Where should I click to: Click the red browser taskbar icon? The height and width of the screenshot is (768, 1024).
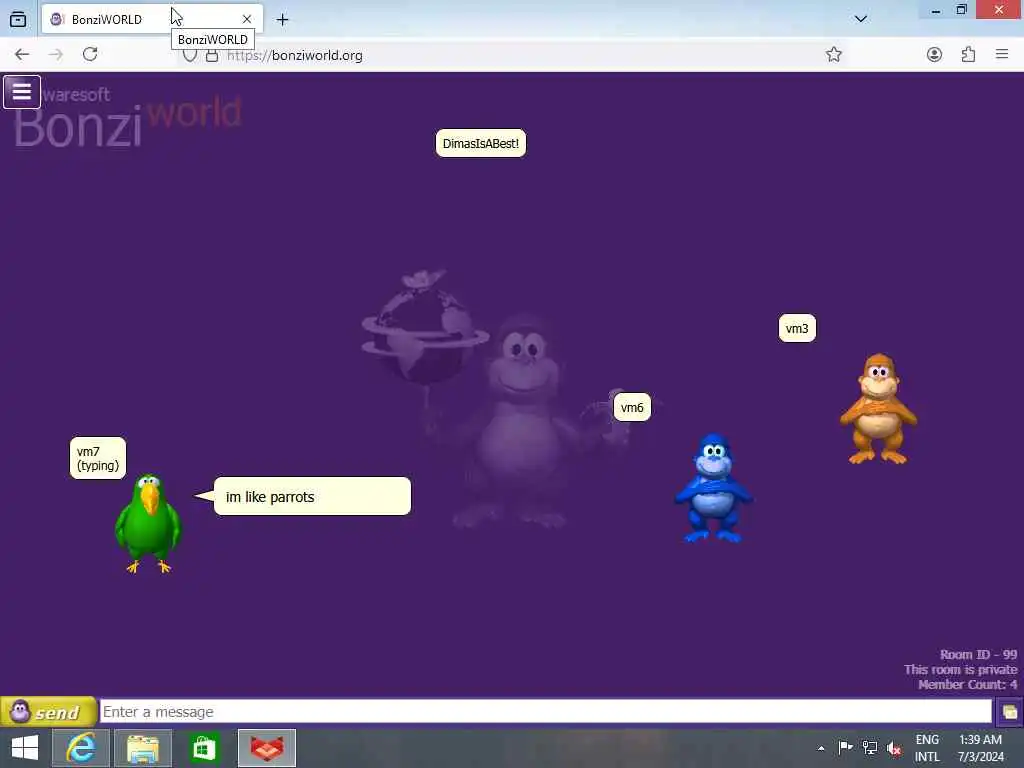[266, 748]
